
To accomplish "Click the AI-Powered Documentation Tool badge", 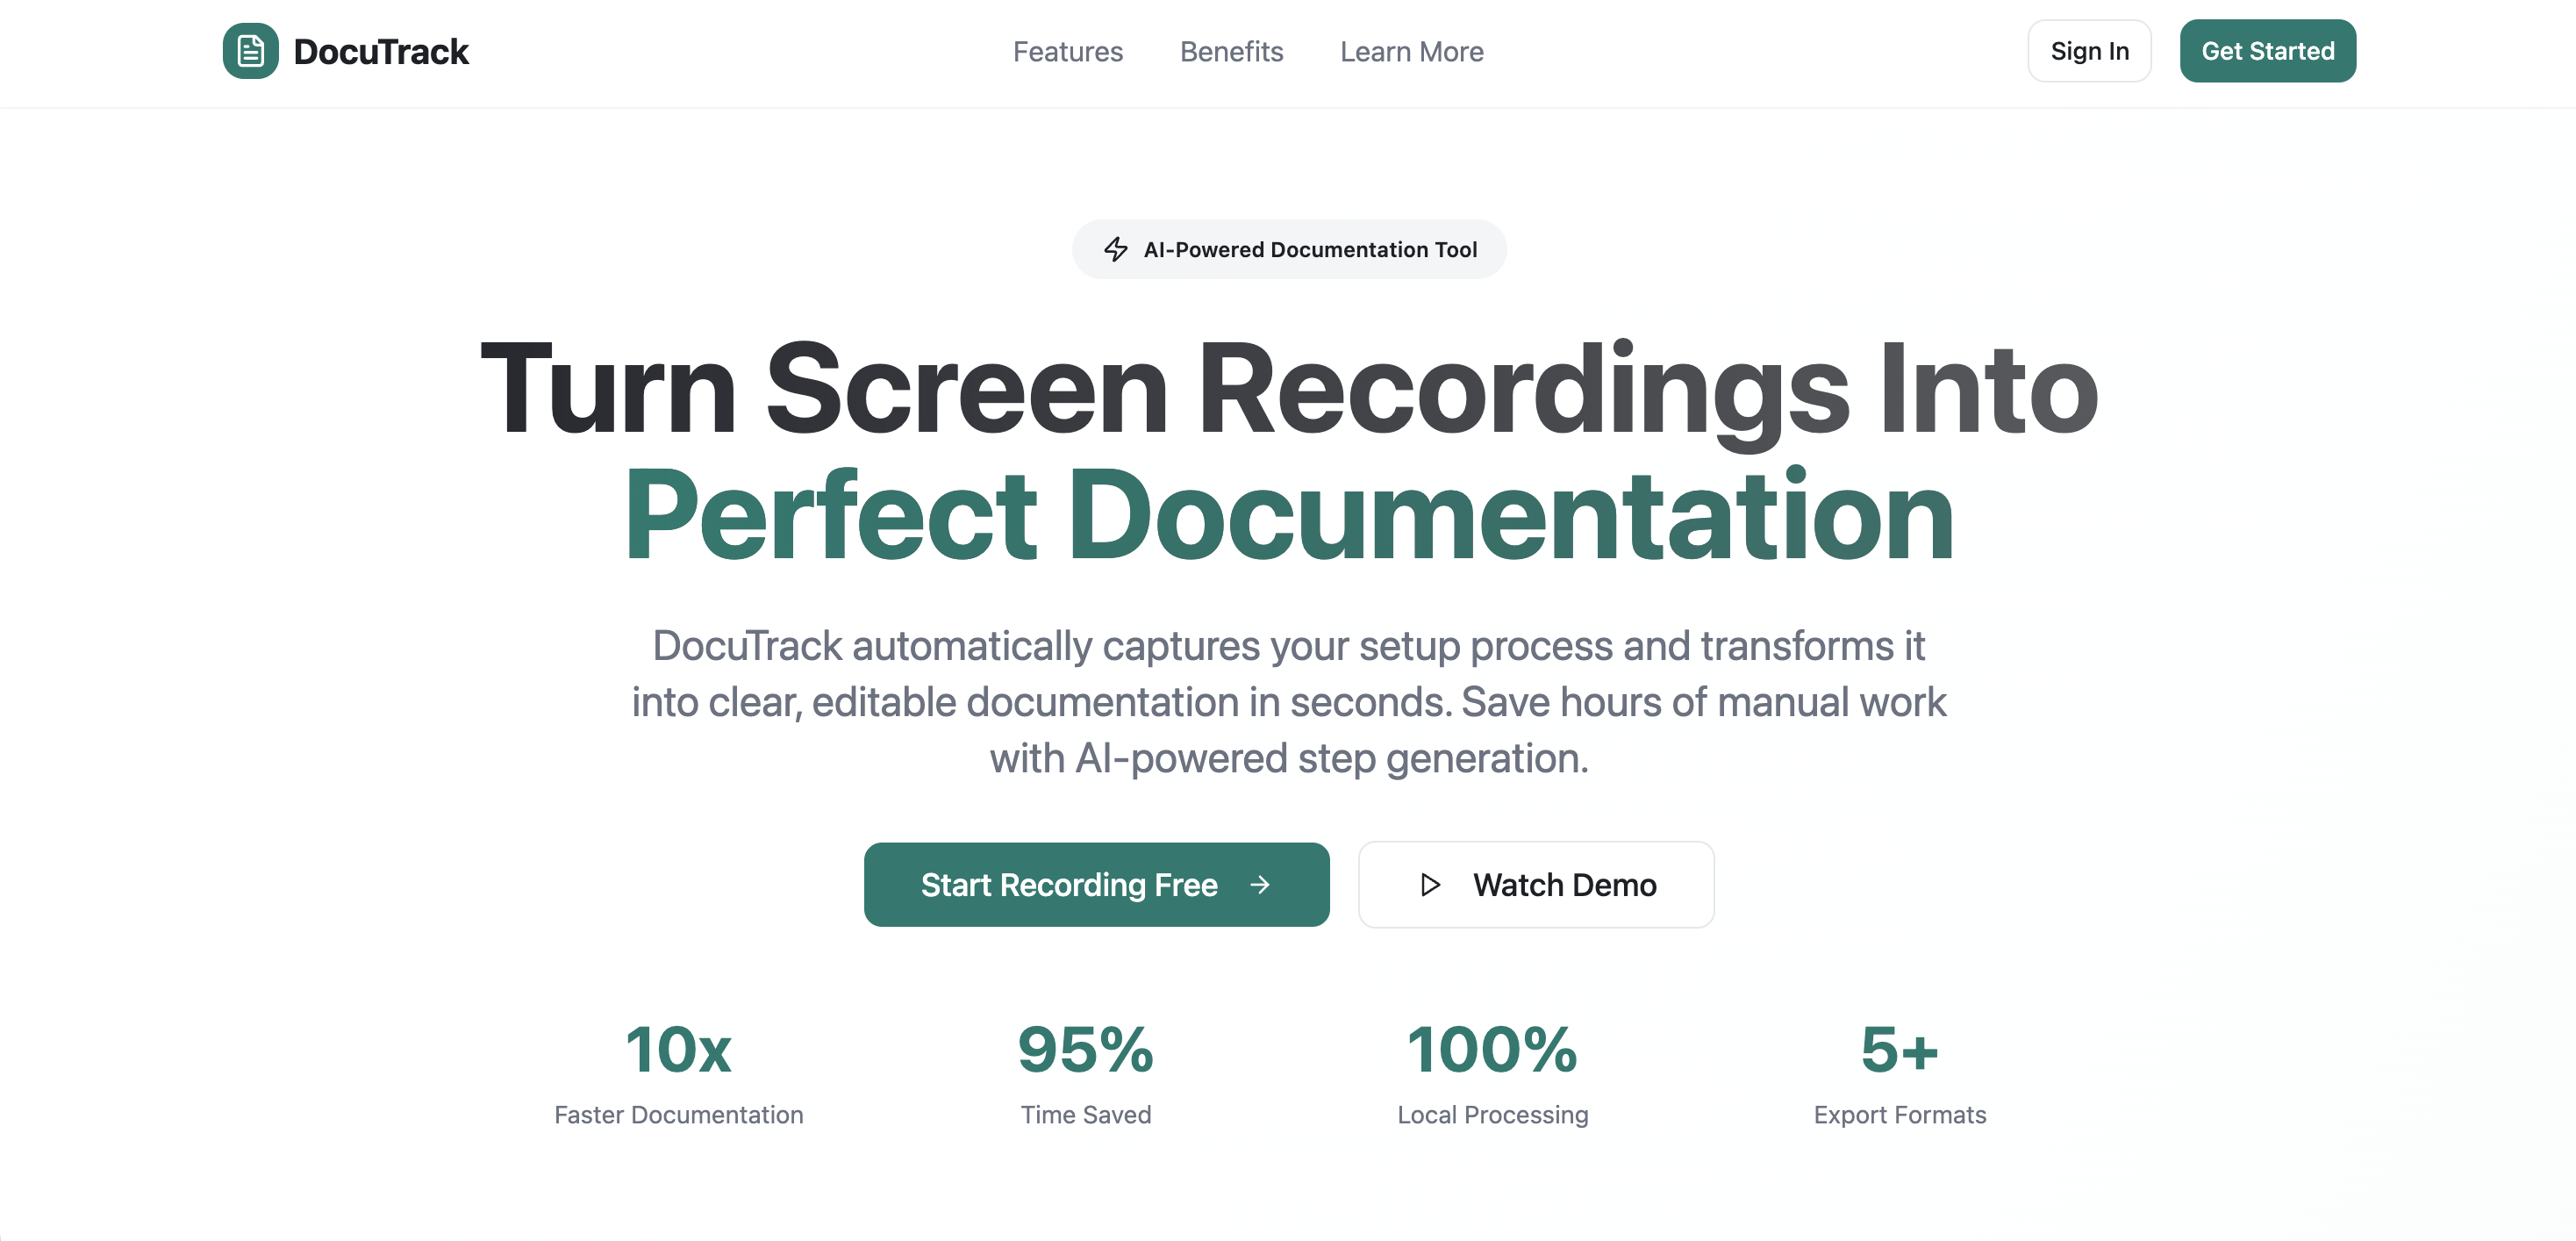I will pyautogui.click(x=1309, y=249).
